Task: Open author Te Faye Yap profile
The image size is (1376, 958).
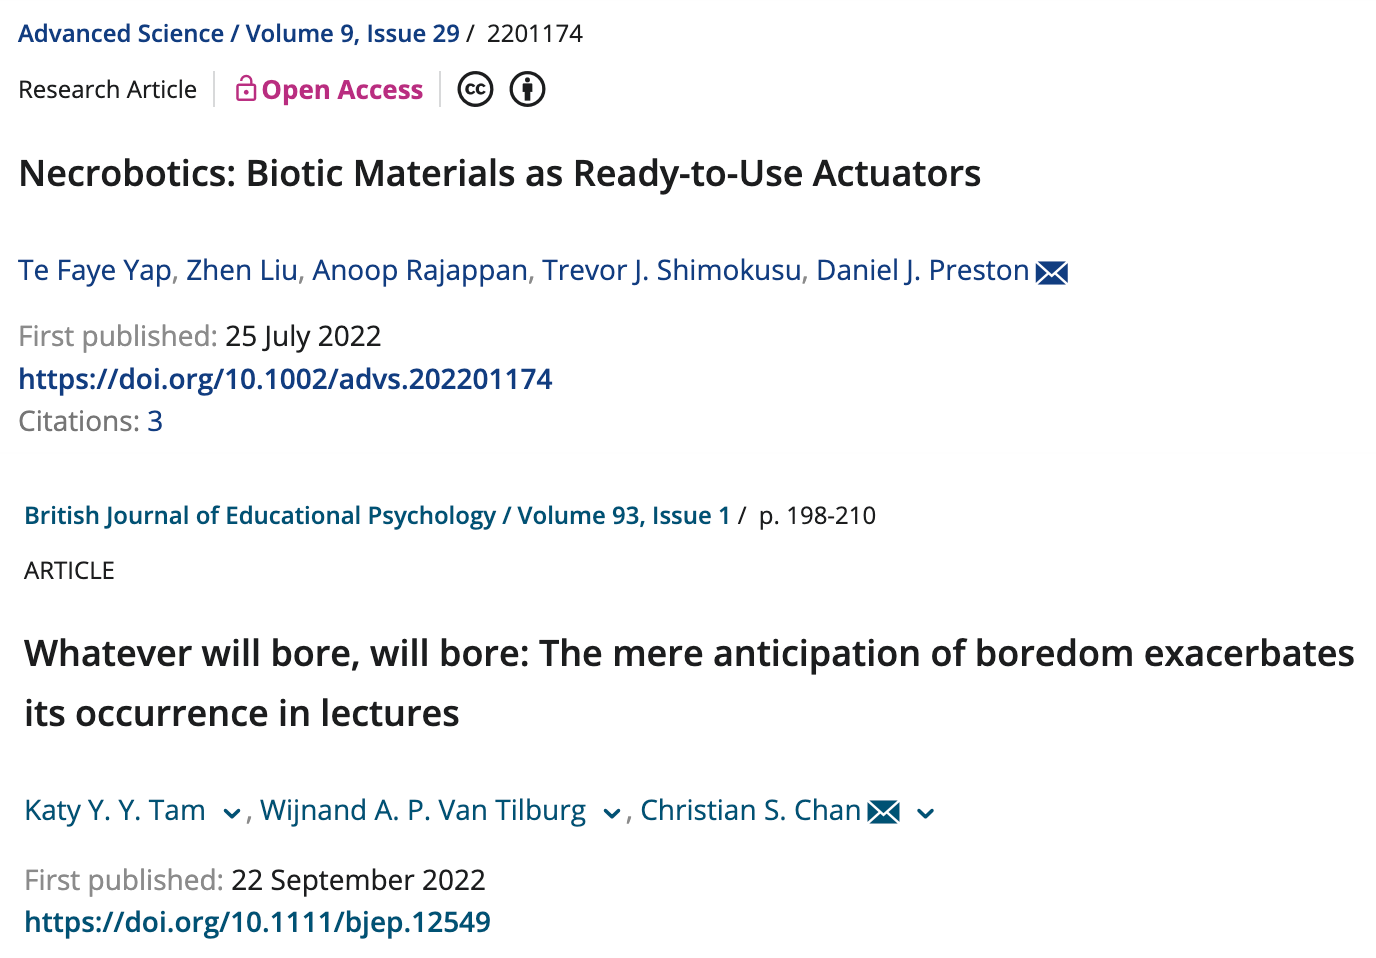Action: [x=95, y=270]
